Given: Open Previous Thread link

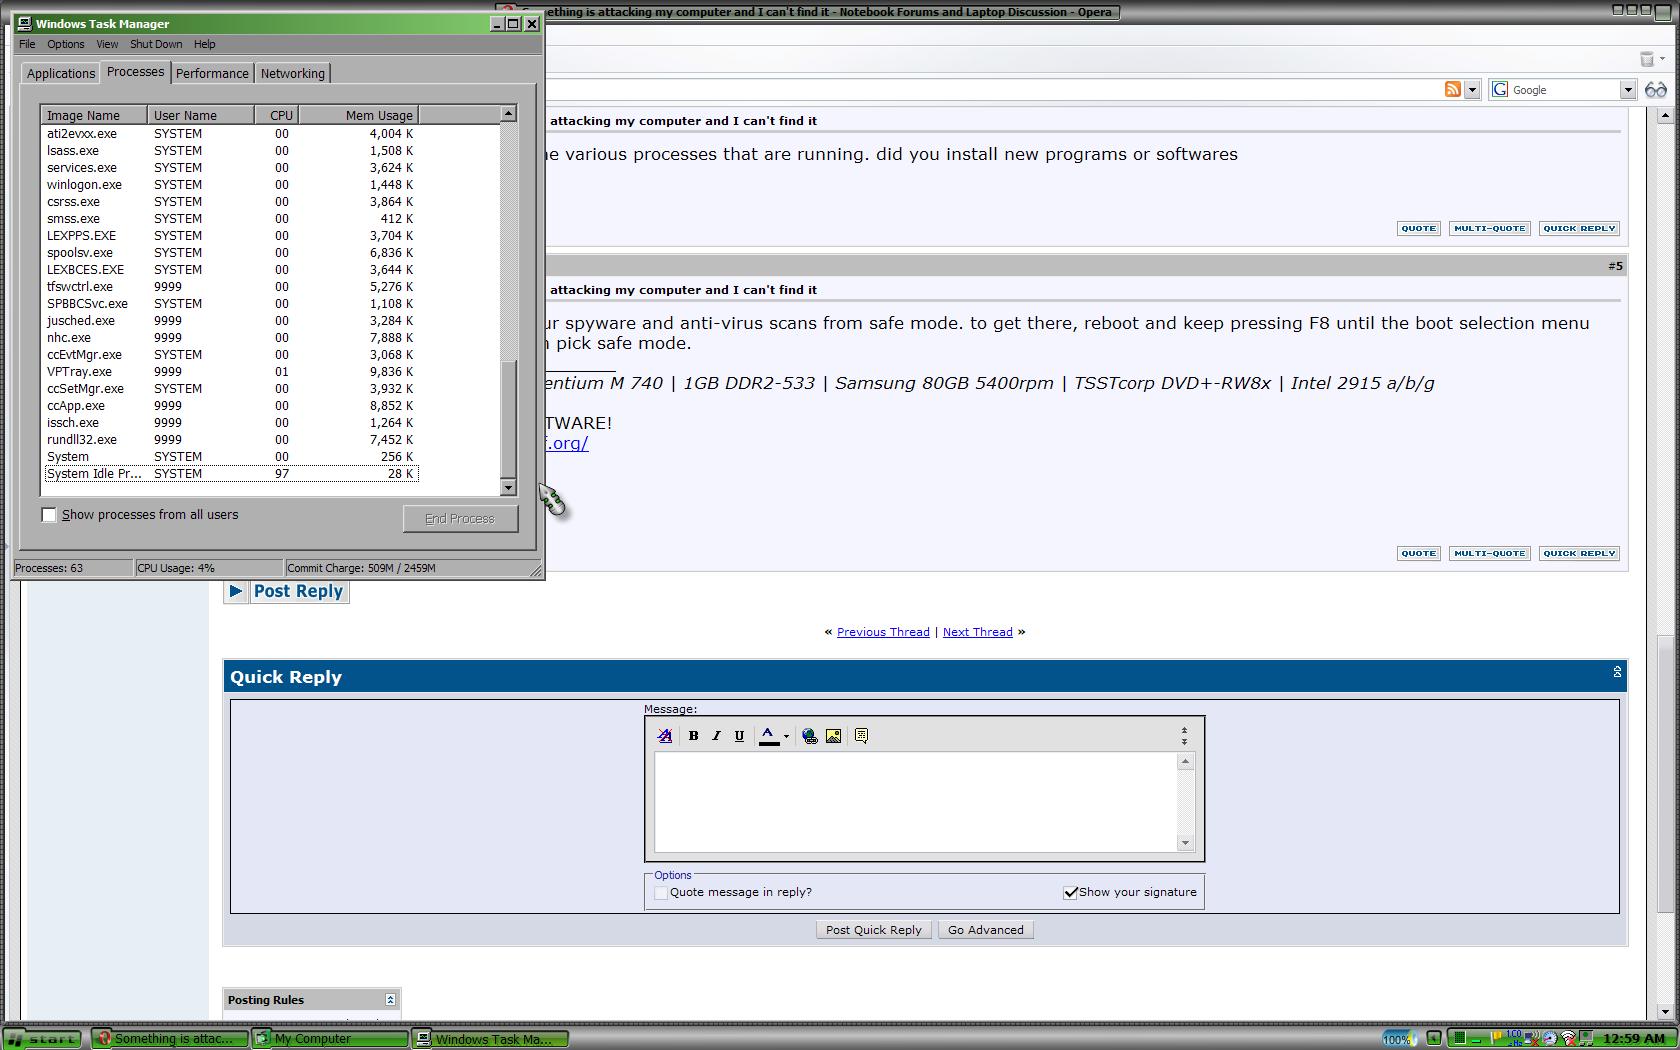Looking at the screenshot, I should click(x=883, y=632).
